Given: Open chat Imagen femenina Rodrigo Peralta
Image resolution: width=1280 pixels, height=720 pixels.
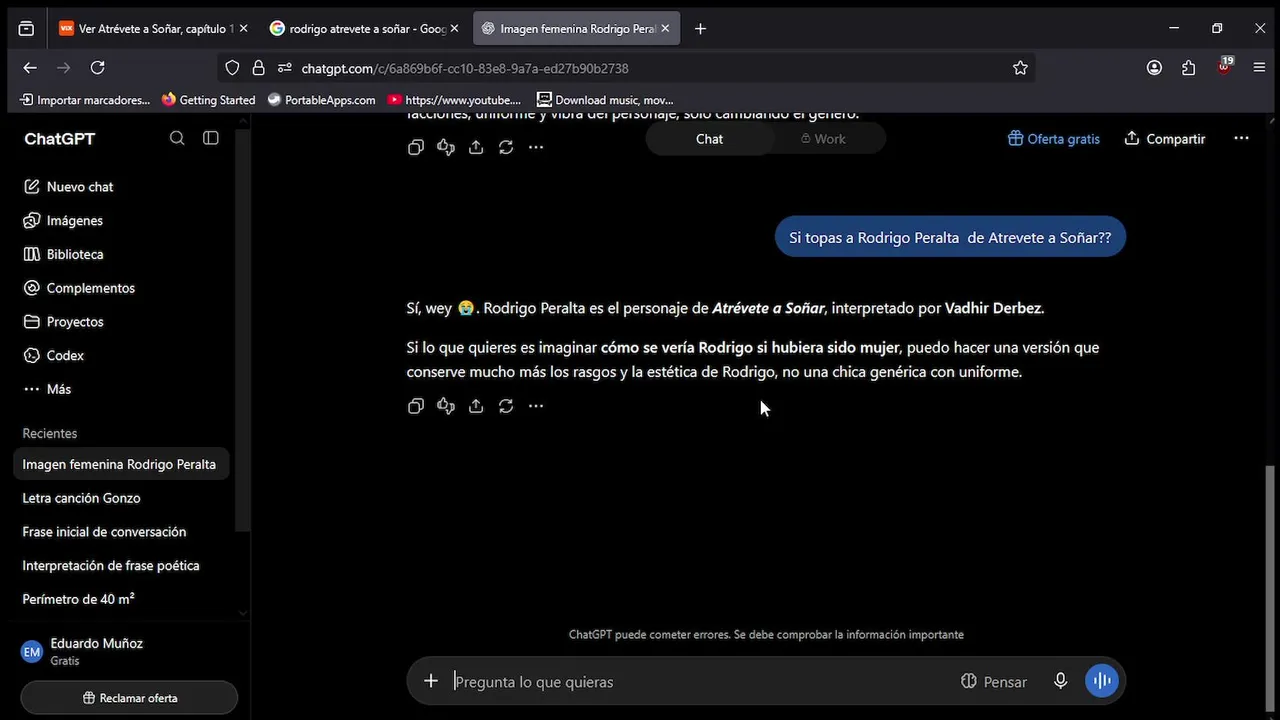Looking at the screenshot, I should 121,464.
